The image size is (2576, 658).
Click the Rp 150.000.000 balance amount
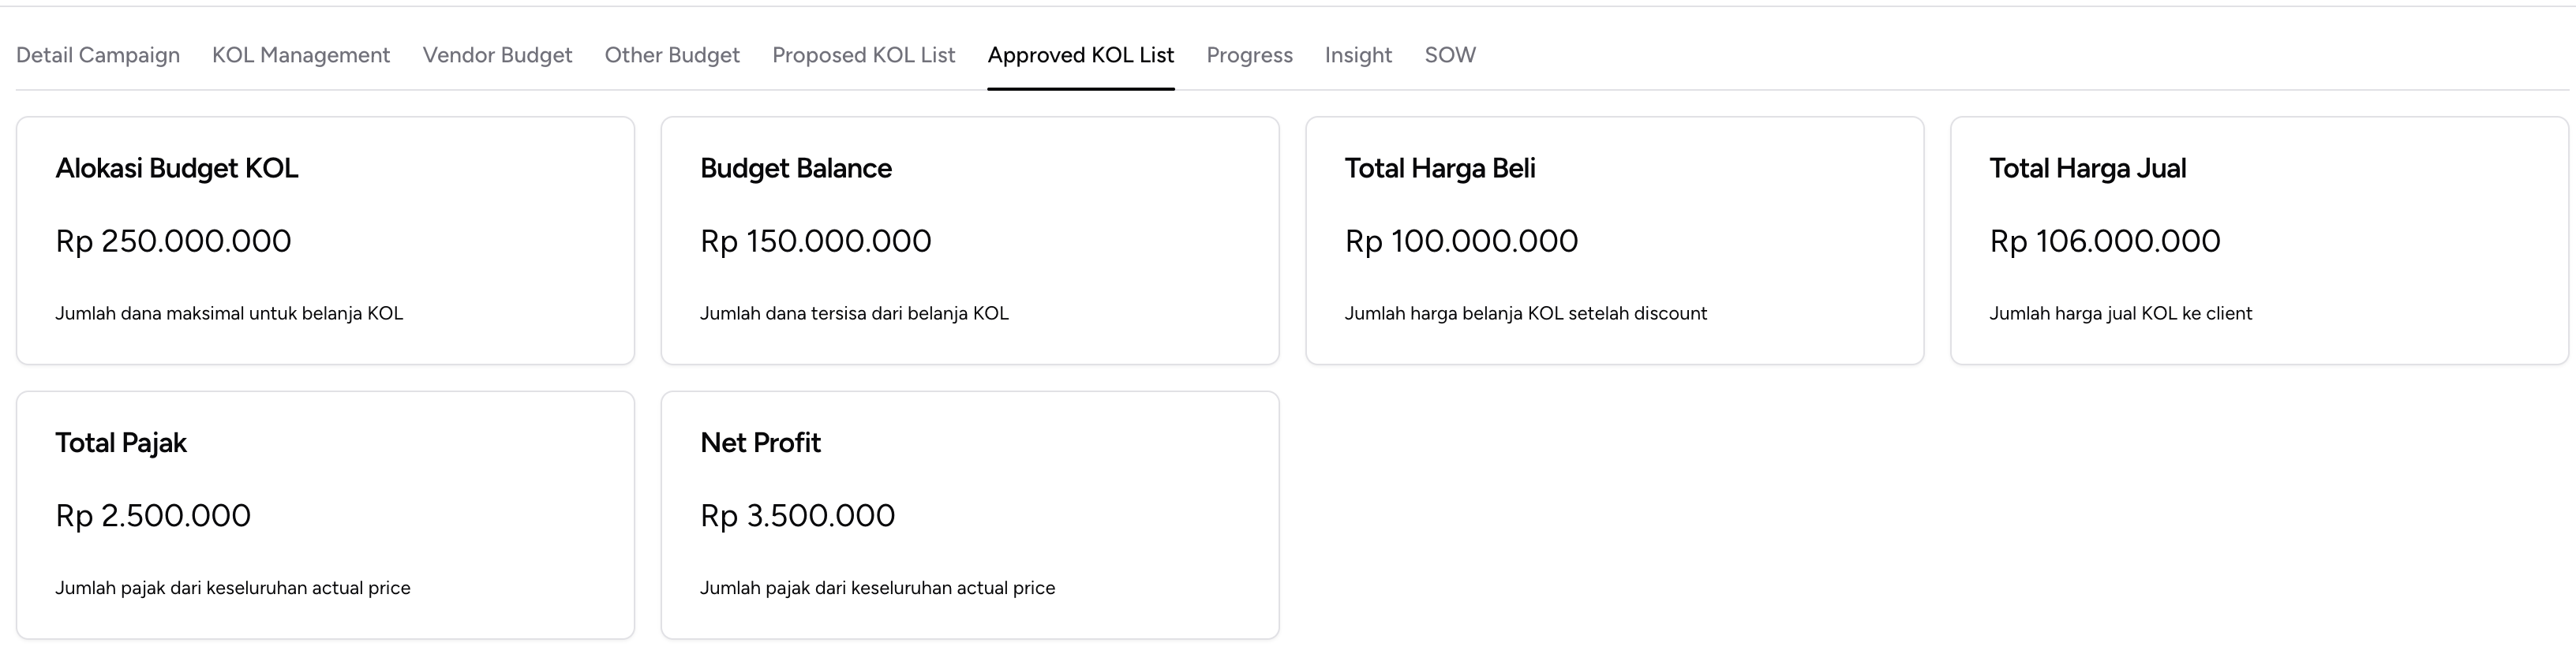click(816, 240)
